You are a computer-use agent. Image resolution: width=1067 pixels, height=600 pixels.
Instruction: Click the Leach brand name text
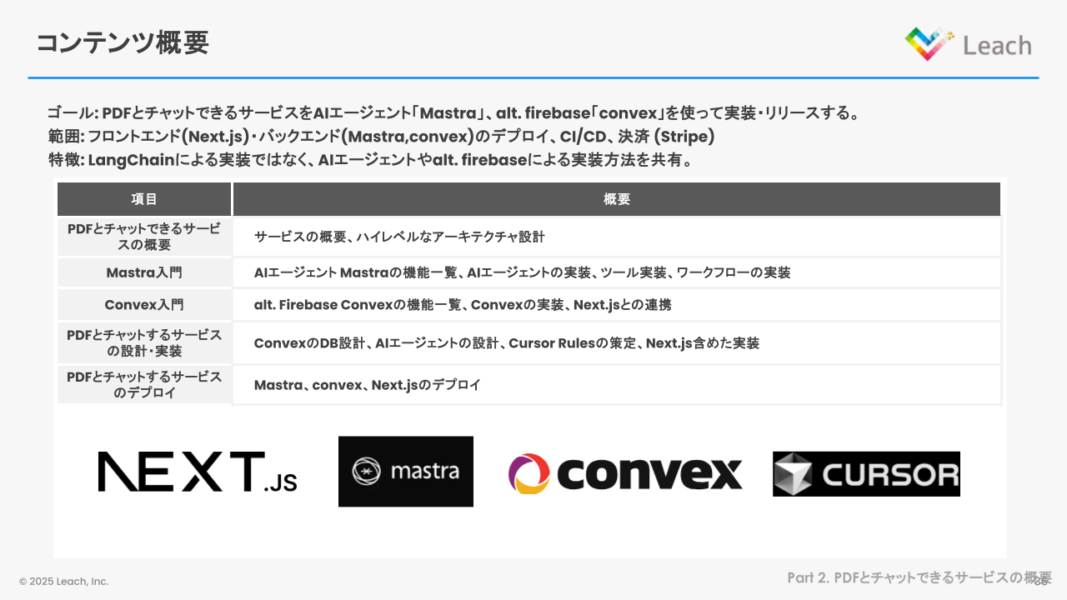(x=996, y=45)
